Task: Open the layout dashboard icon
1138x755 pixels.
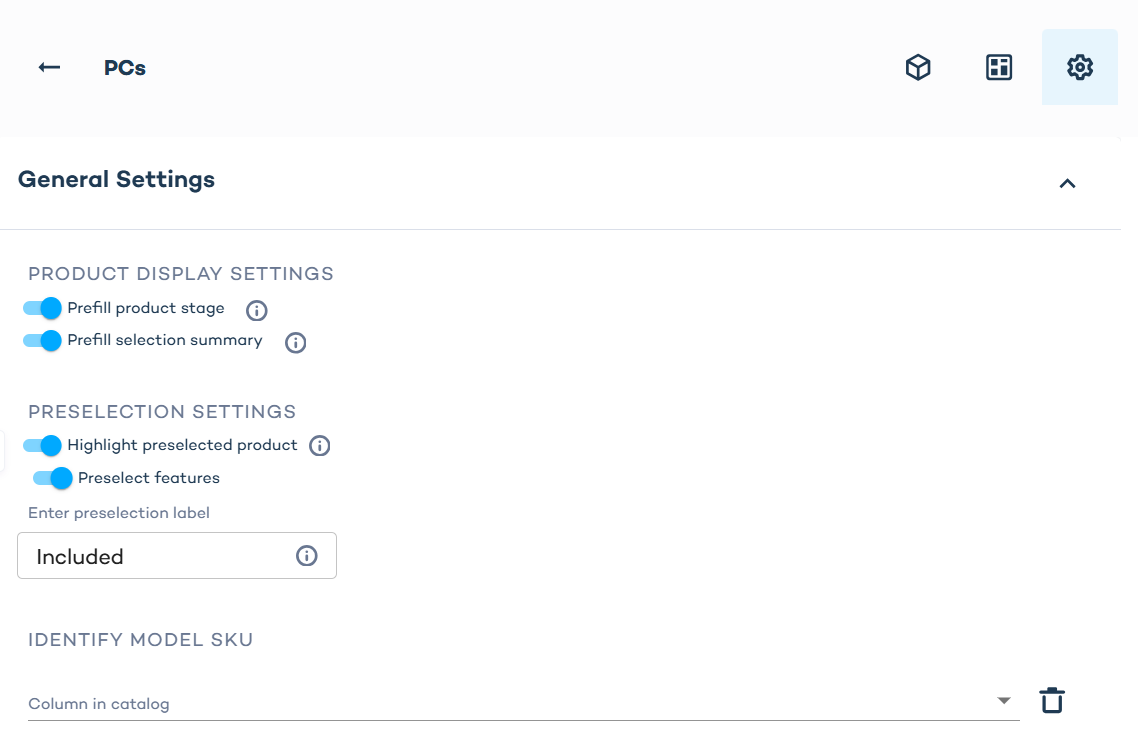Action: click(998, 67)
